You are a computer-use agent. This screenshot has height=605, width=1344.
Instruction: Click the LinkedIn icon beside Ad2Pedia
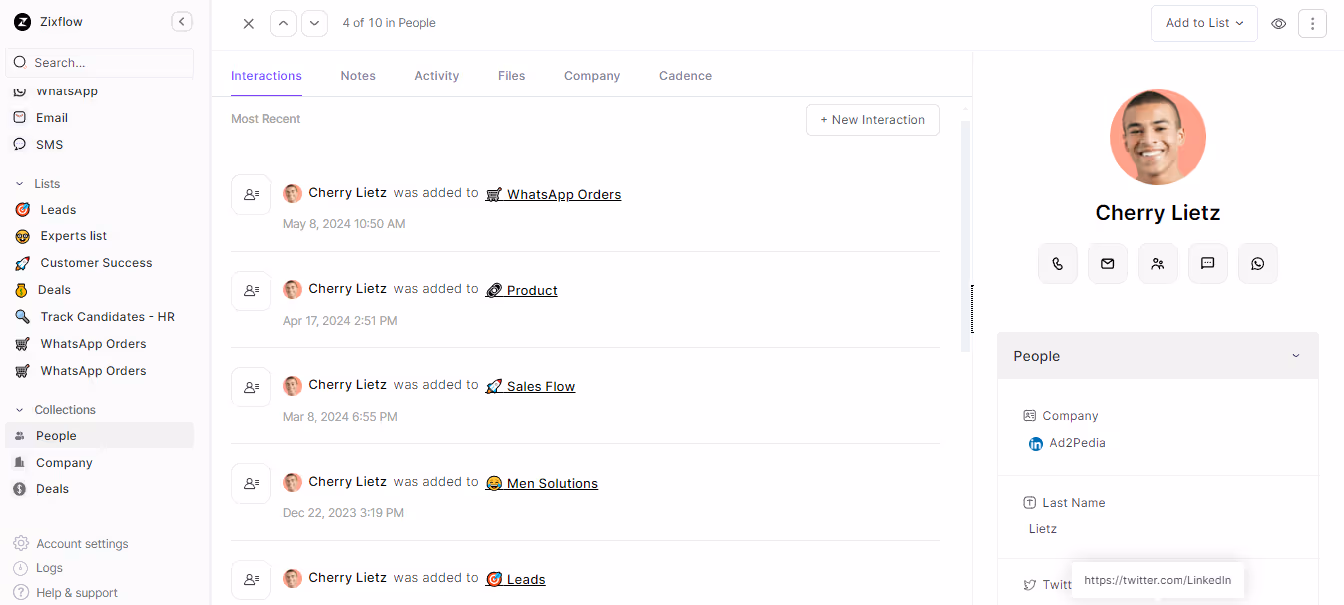coord(1036,444)
